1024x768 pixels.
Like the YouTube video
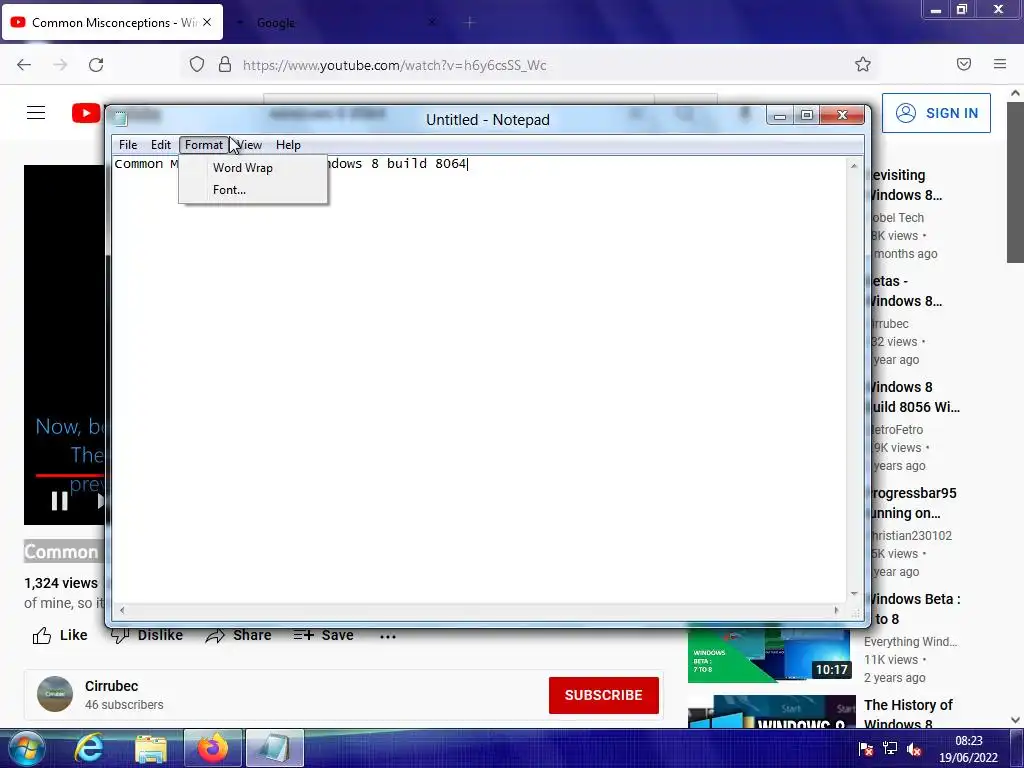[60, 635]
